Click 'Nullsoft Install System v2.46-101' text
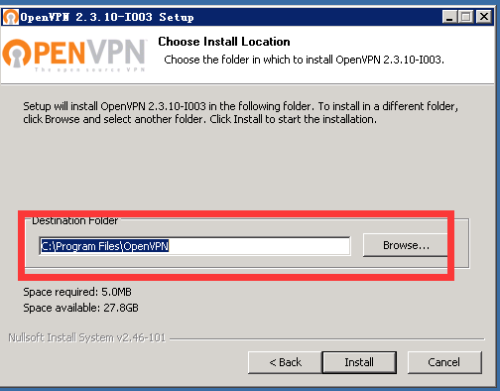 [87, 338]
